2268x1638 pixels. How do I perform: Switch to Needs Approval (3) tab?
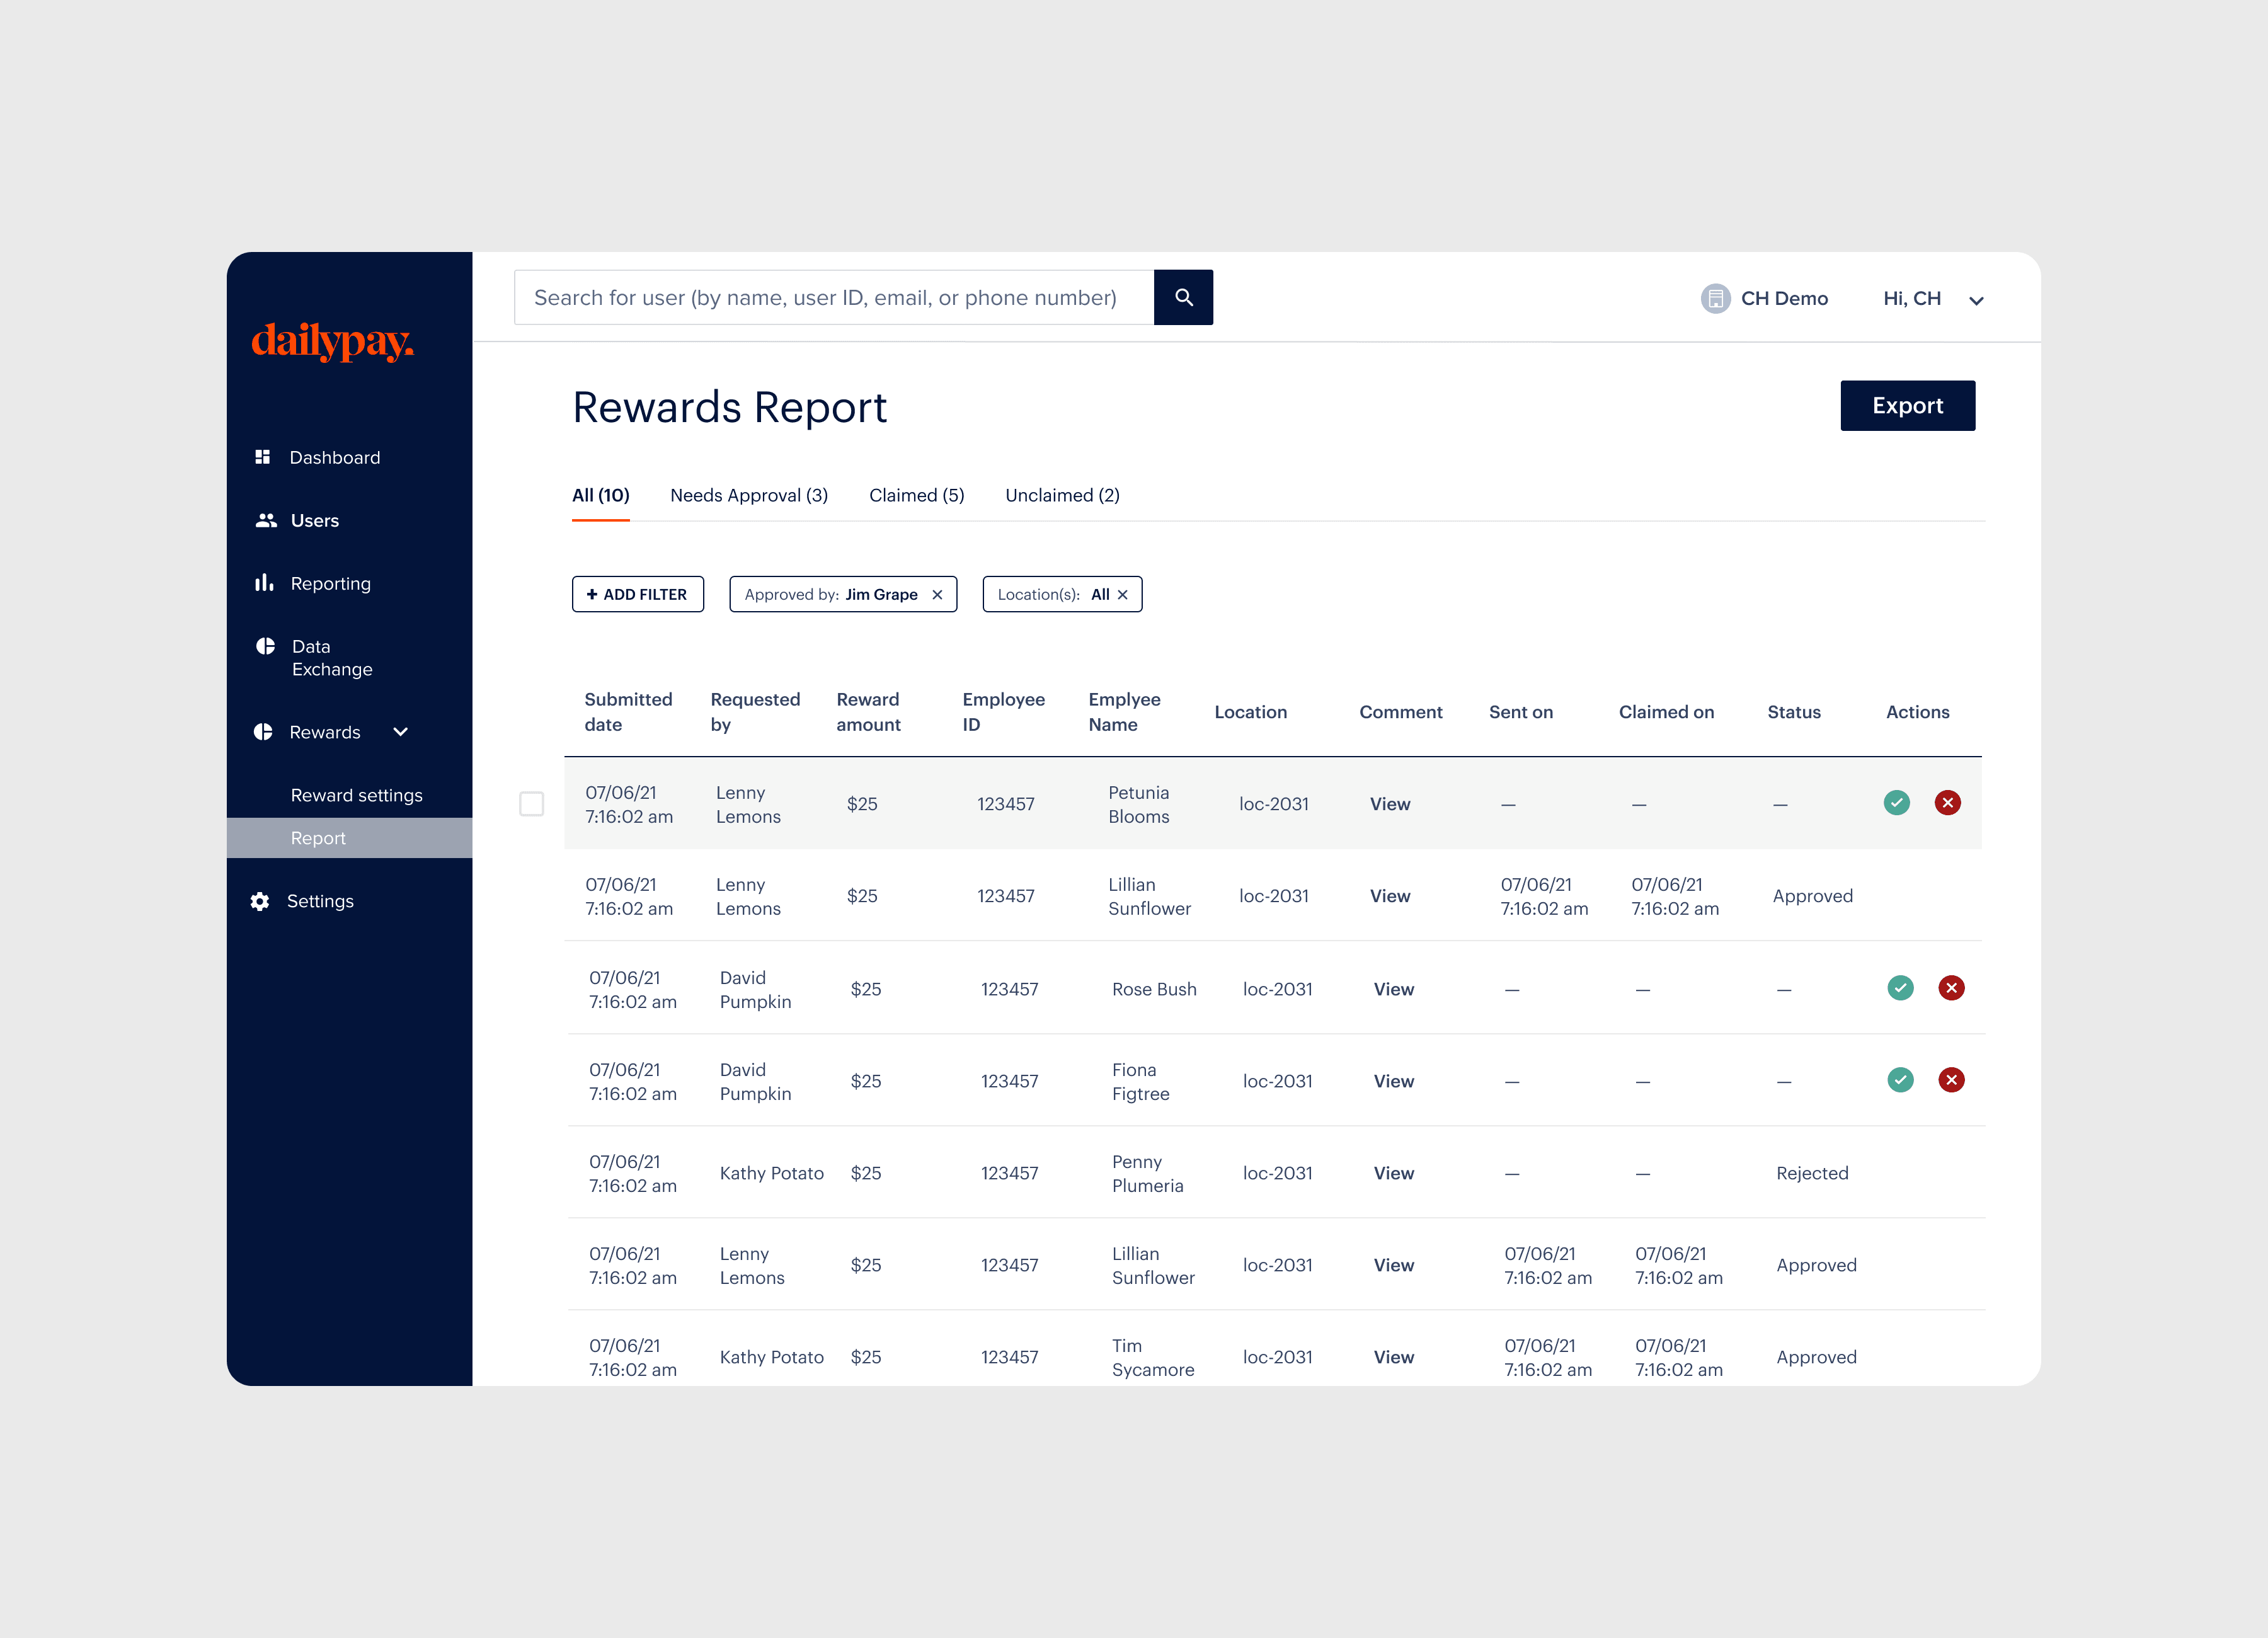748,495
